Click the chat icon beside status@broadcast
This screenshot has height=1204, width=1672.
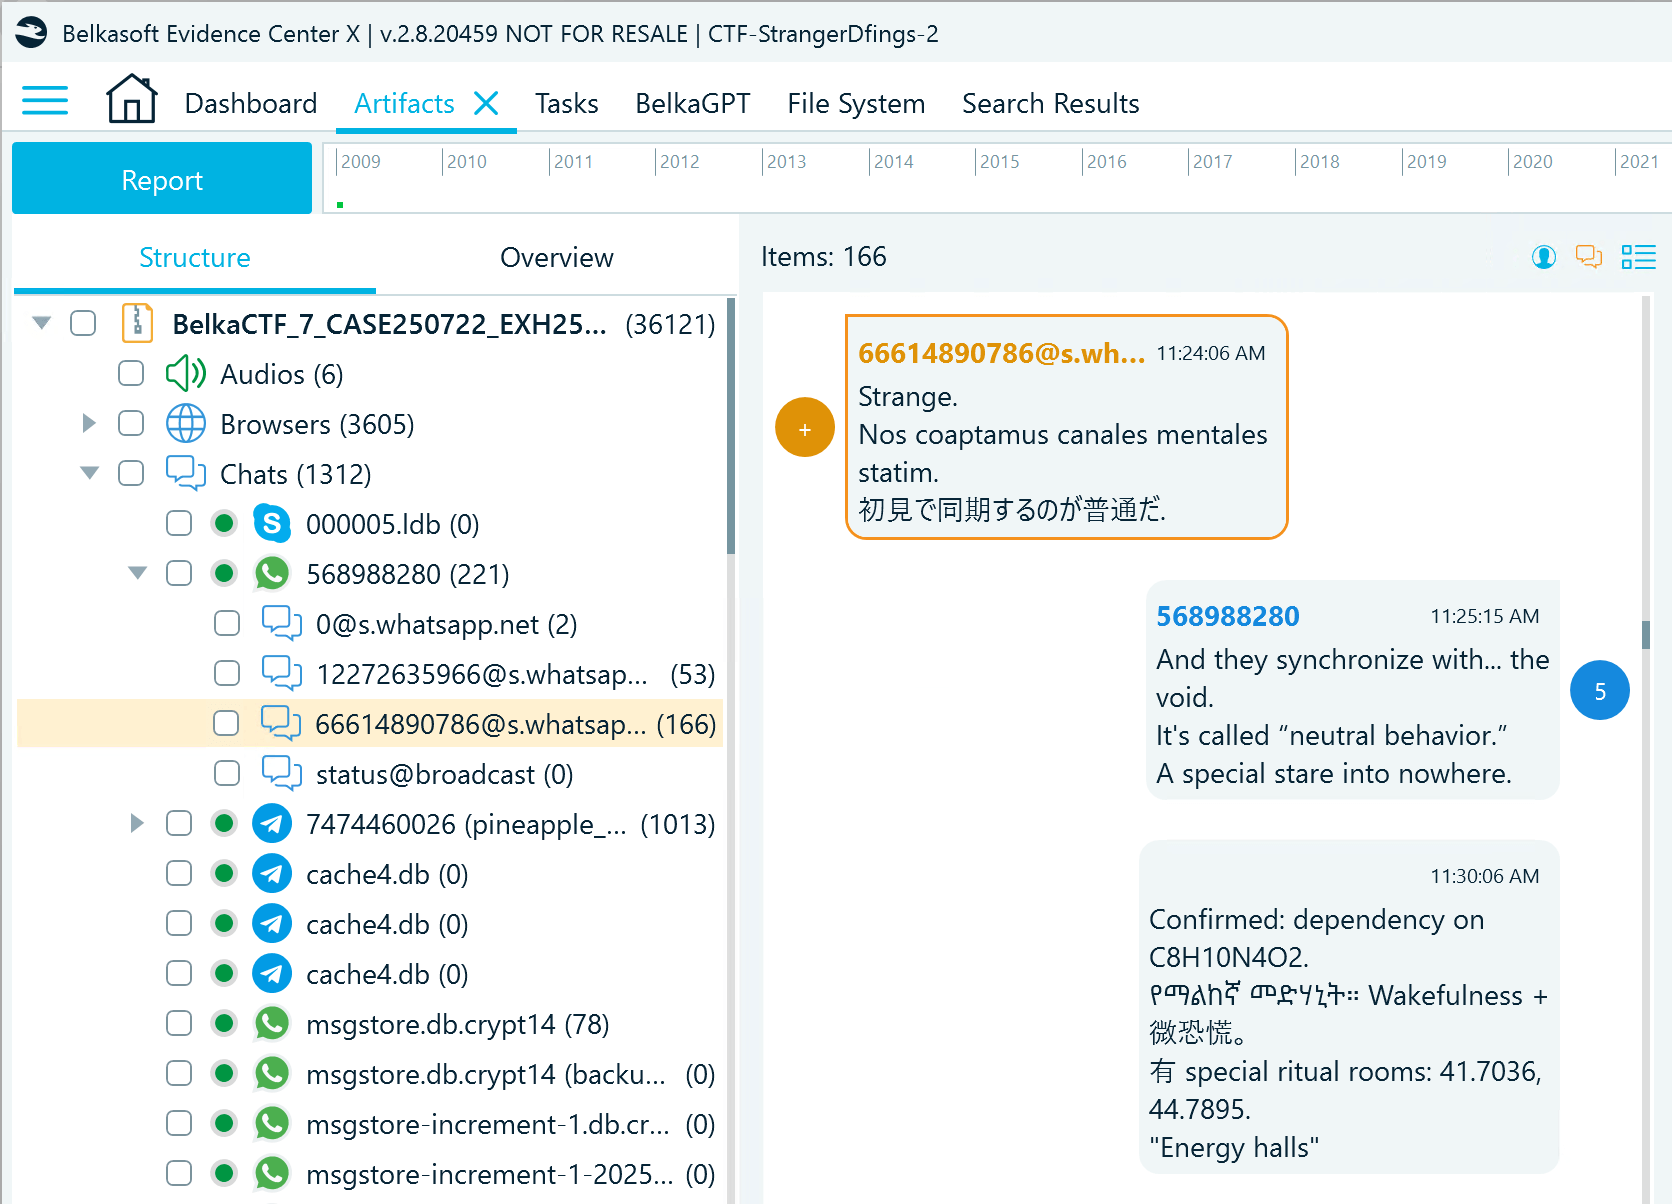(282, 774)
